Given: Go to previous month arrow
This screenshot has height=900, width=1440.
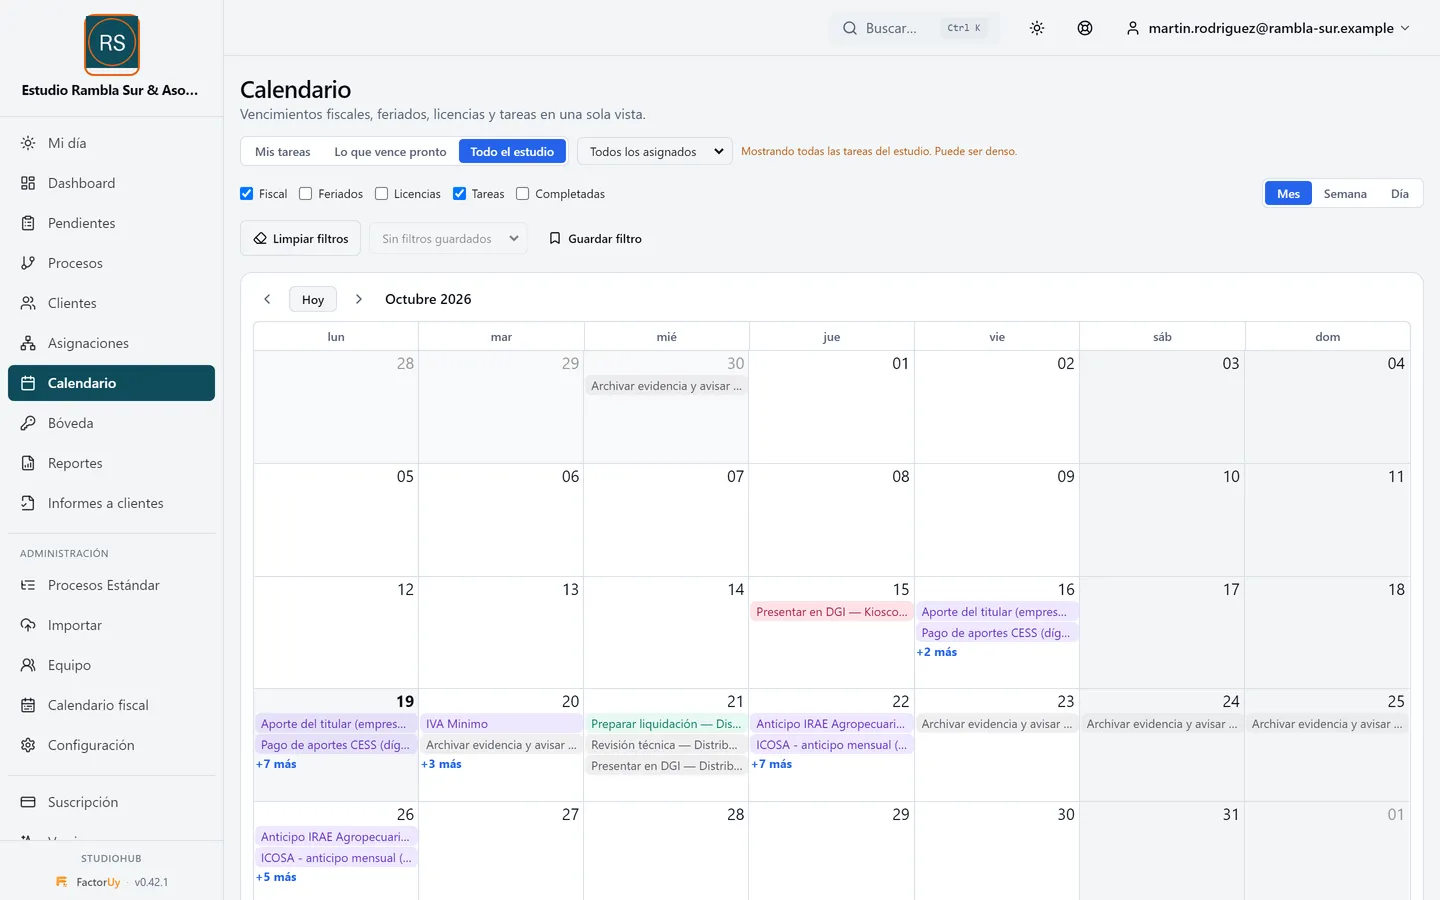Looking at the screenshot, I should click(x=267, y=299).
